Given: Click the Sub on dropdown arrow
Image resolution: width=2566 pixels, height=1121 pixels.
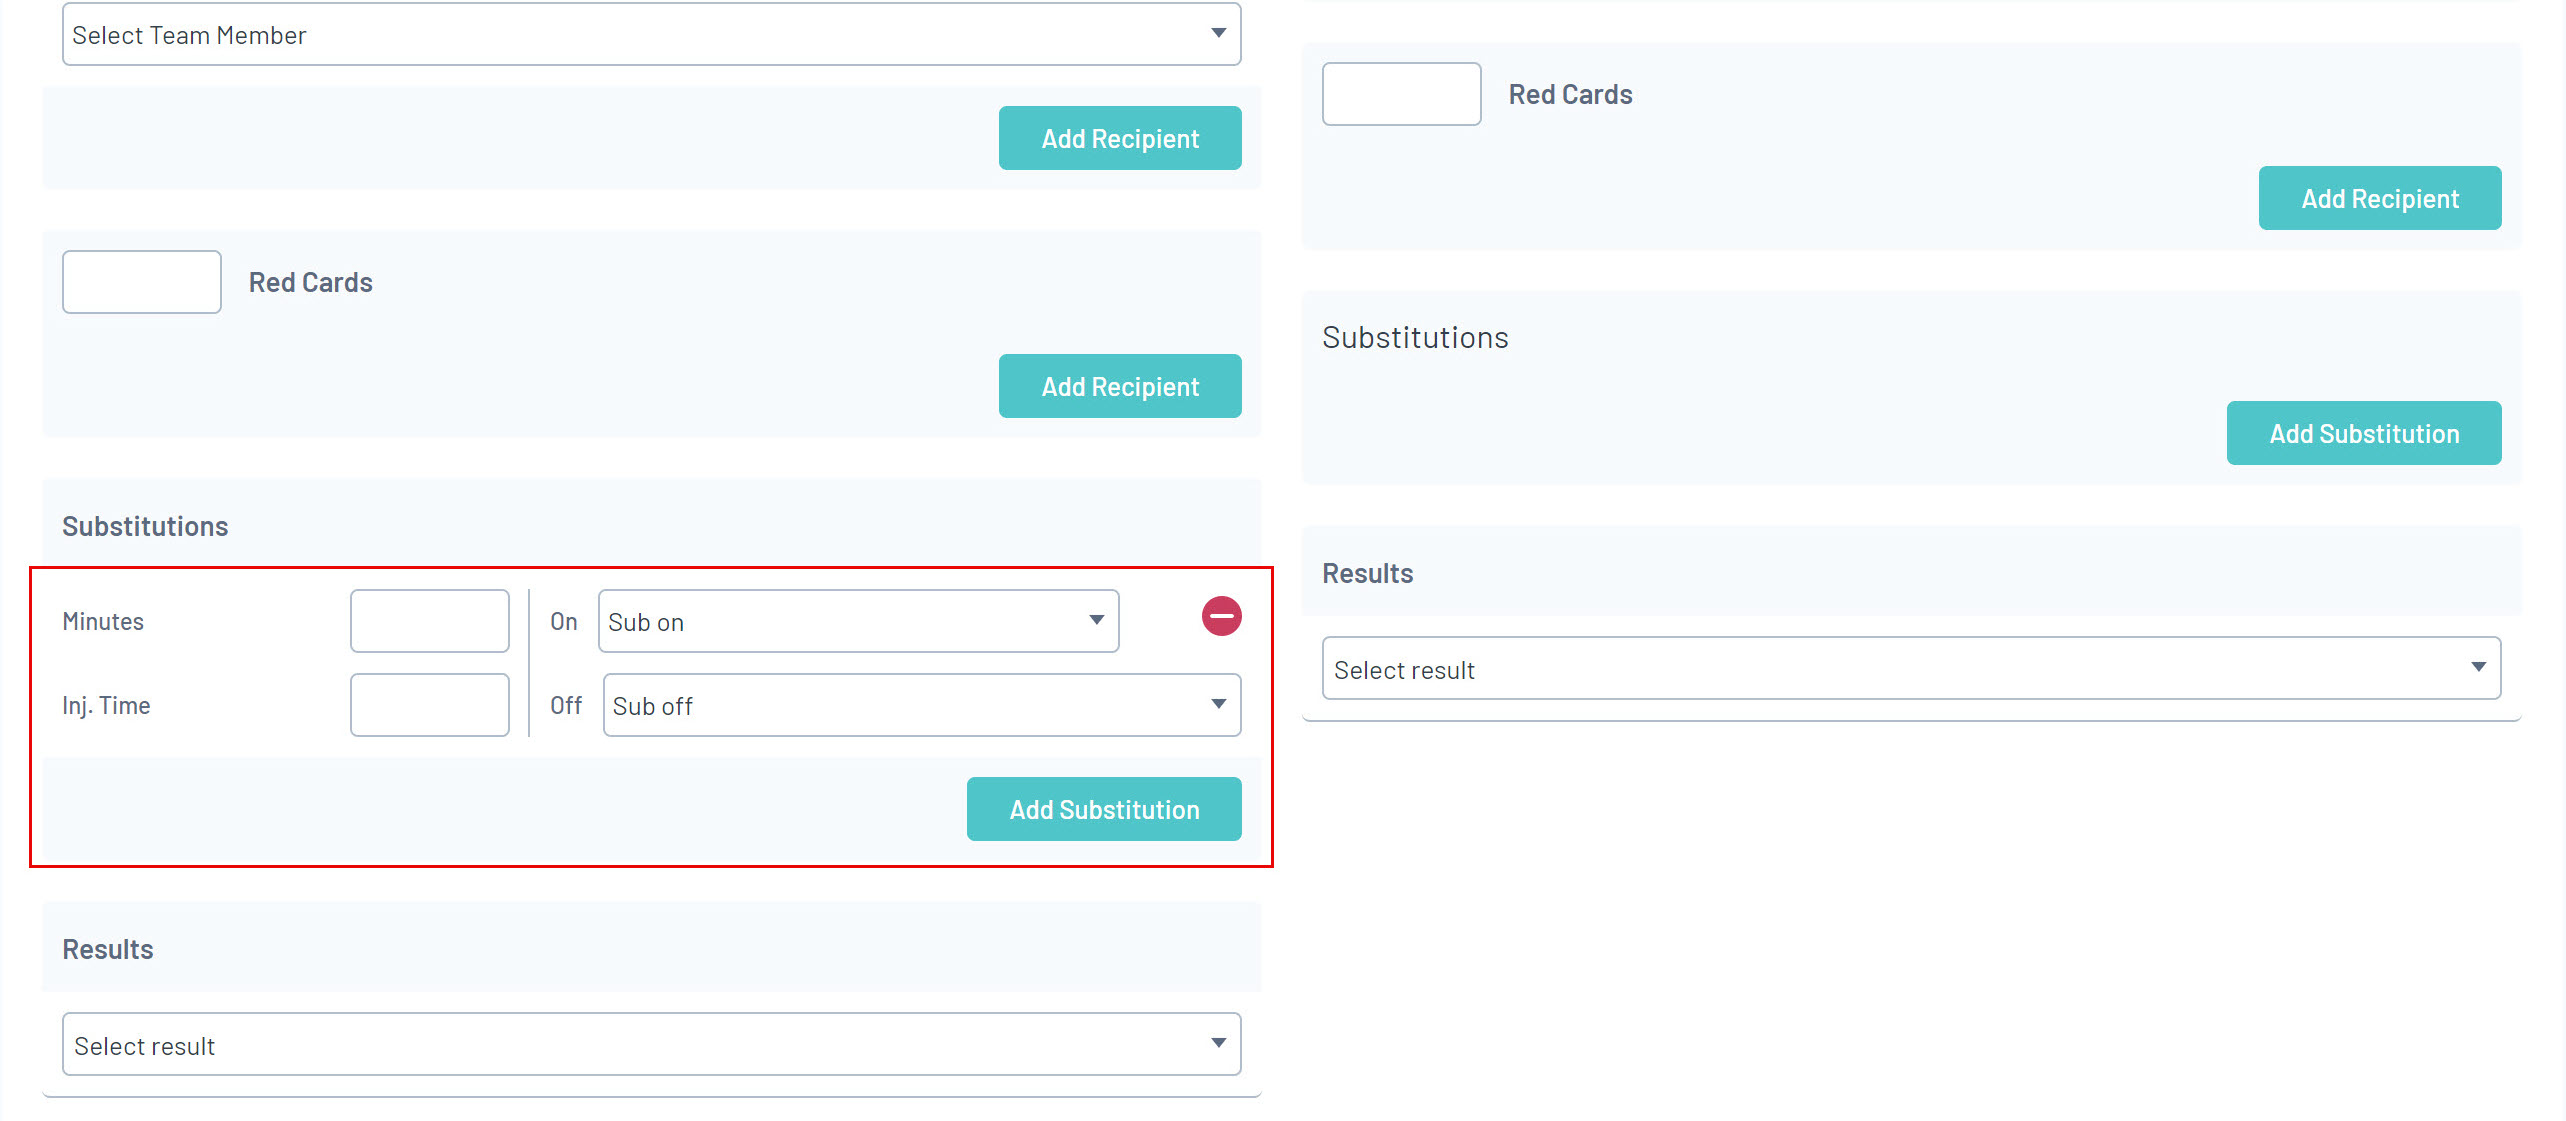Looking at the screenshot, I should point(1096,620).
